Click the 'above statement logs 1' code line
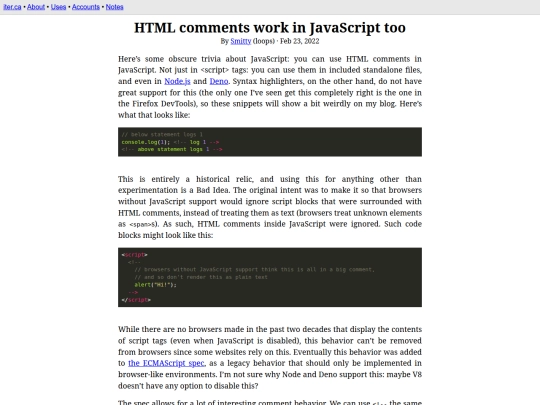Screen dimensions: 540x405 tap(172, 149)
